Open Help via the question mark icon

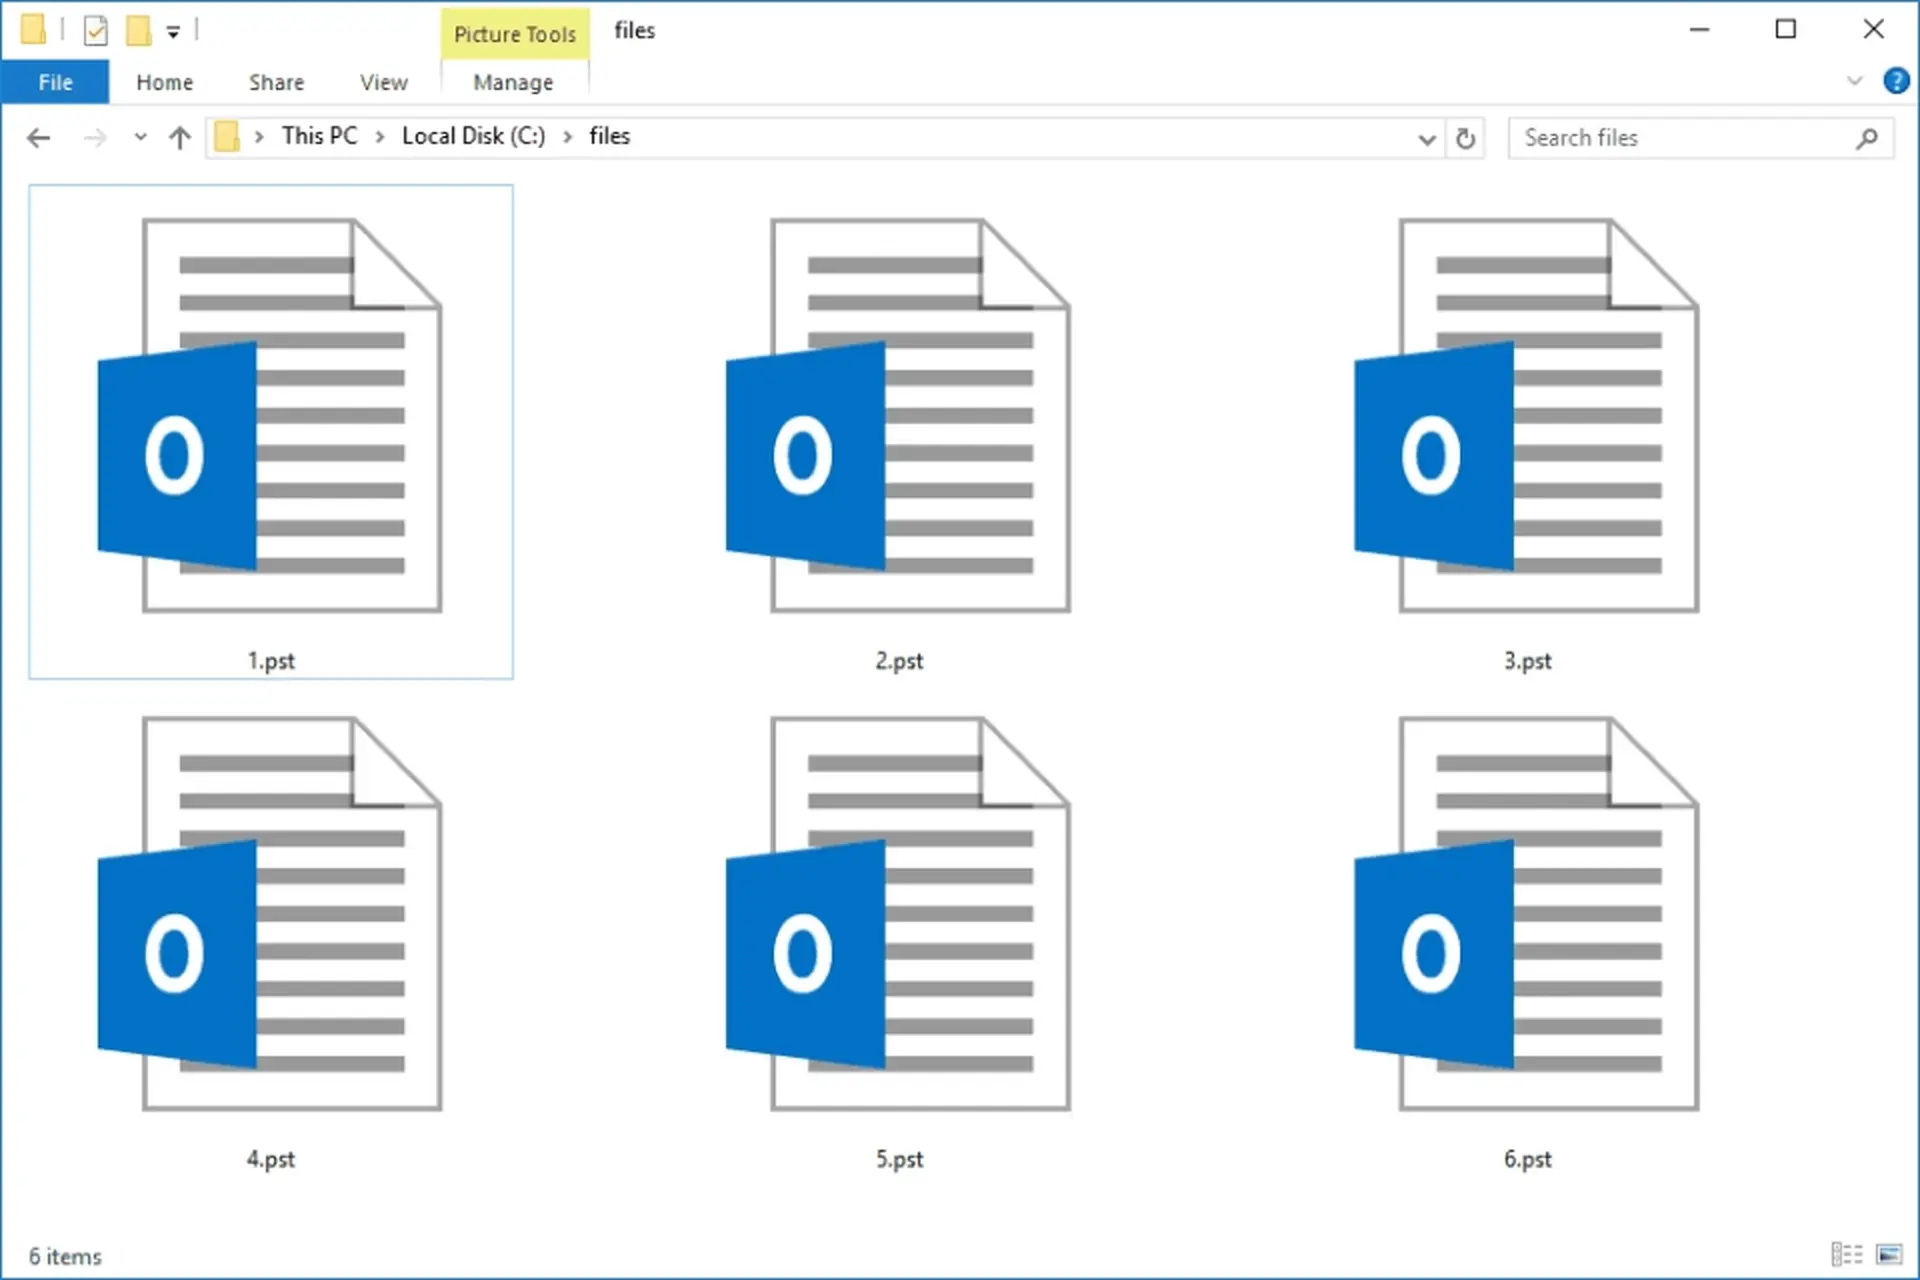click(1896, 81)
